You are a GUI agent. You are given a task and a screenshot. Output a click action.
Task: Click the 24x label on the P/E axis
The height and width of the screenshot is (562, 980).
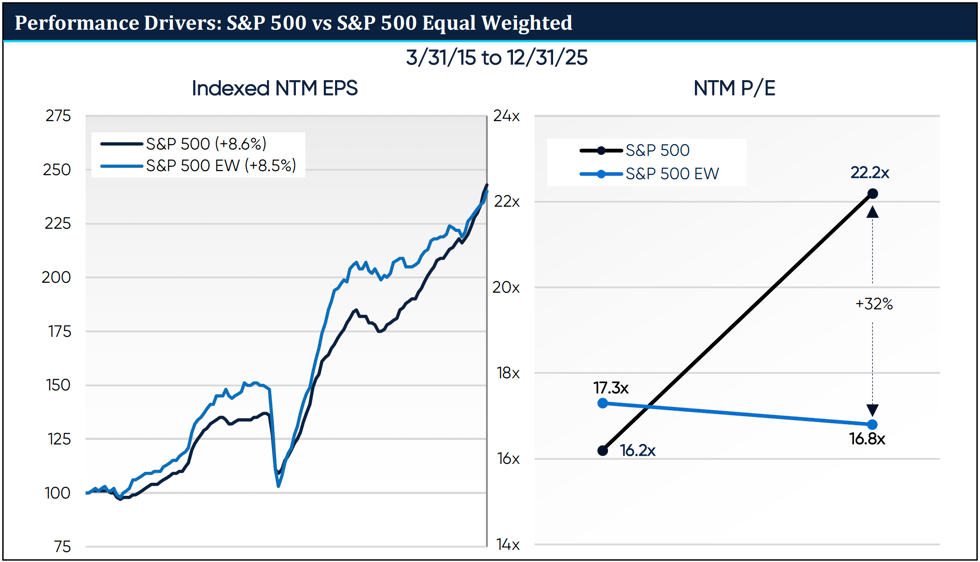(x=506, y=116)
